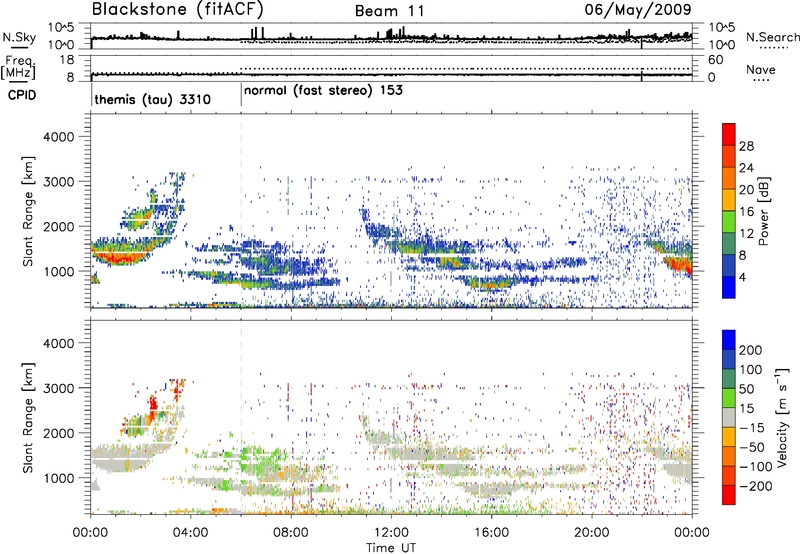Click the "08:00" time axis label
800x554 pixels.
[291, 533]
